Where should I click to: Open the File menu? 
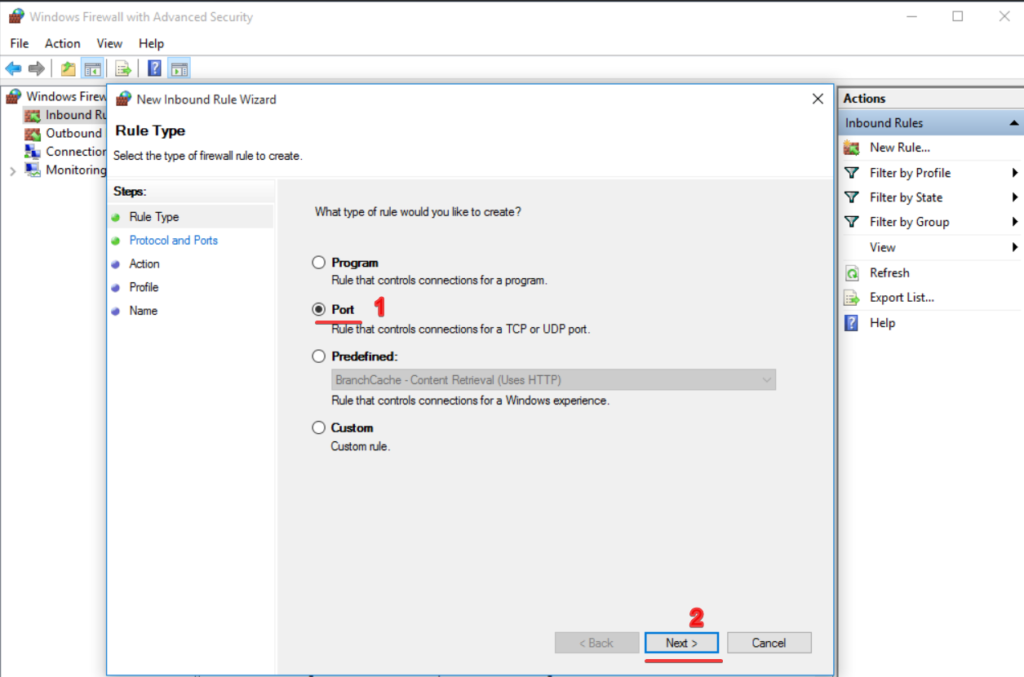coord(19,44)
